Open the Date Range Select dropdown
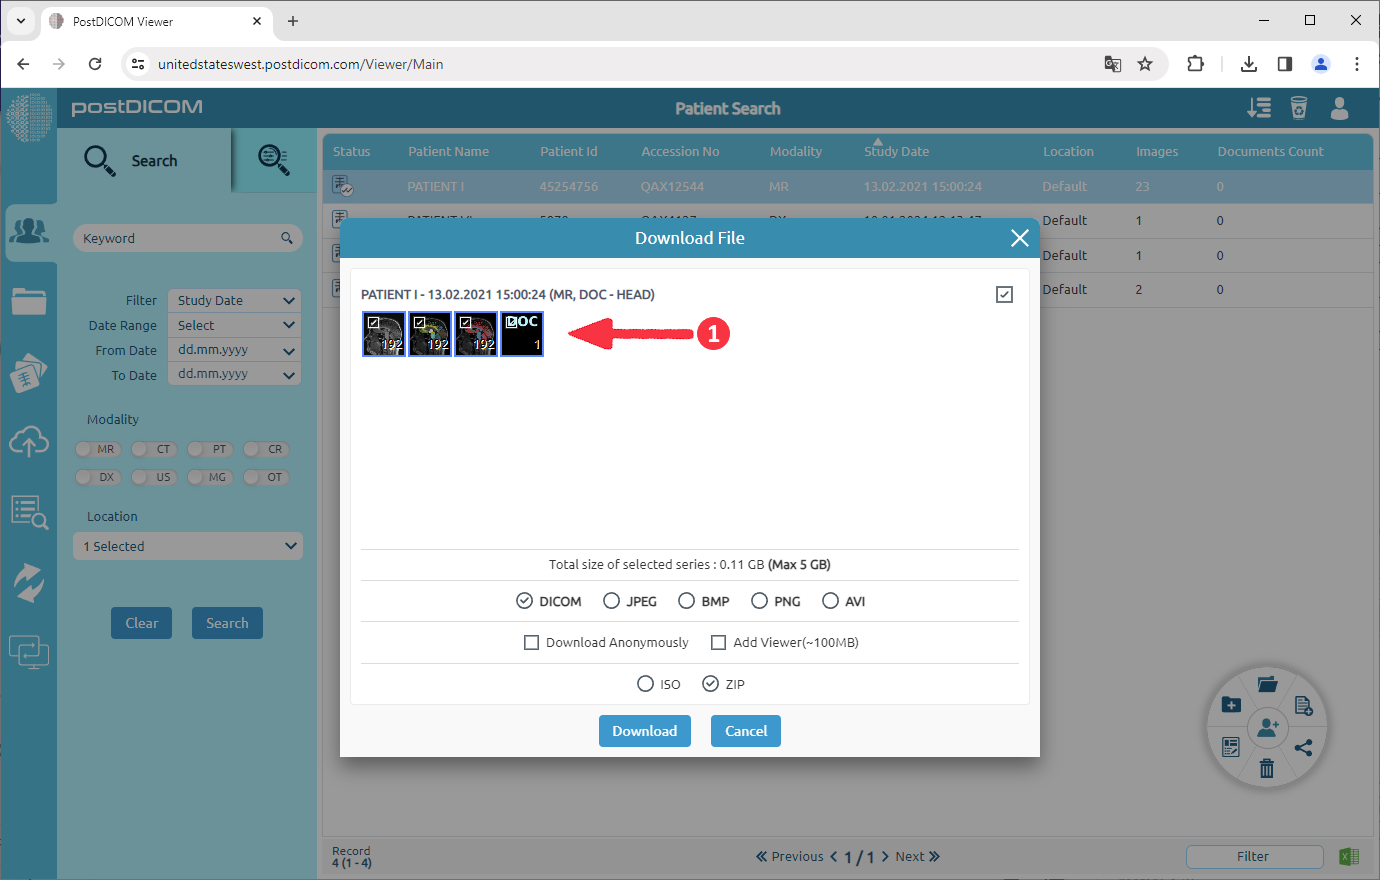1380x880 pixels. click(233, 324)
